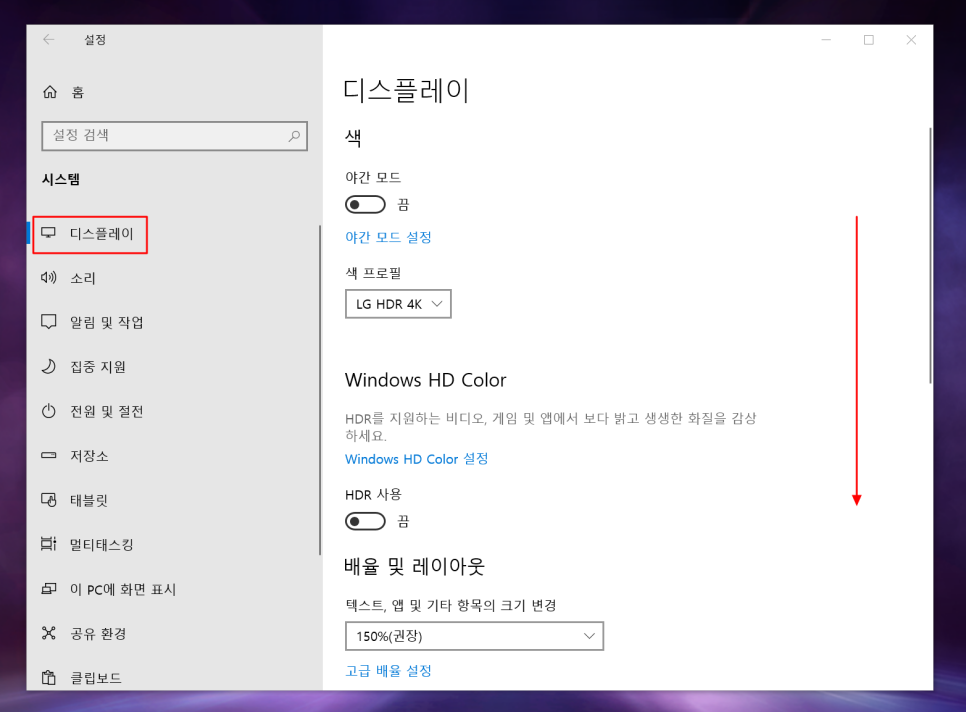Select 전원 및 절전 in the sidebar
The image size is (966, 712).
coord(172,411)
